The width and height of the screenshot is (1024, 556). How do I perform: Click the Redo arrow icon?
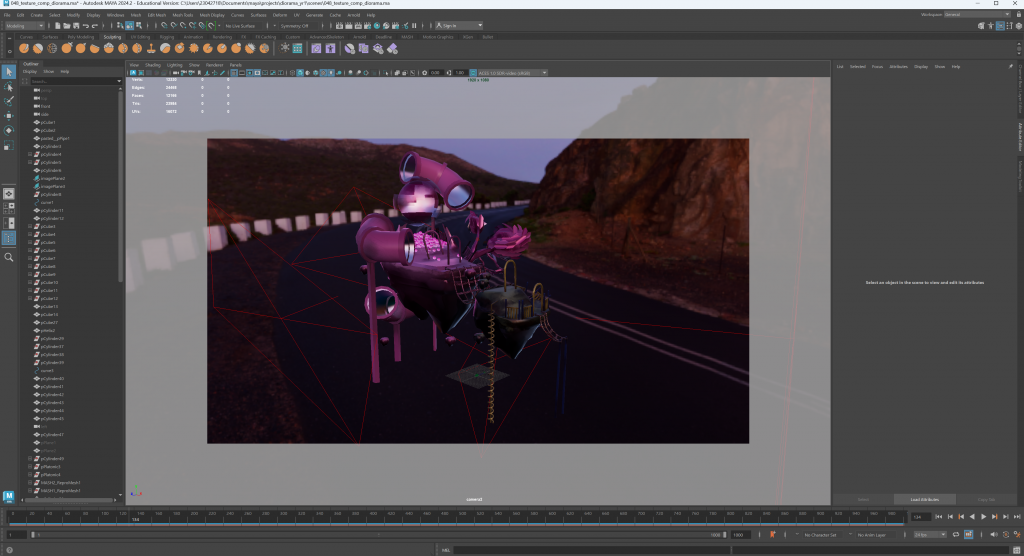[95, 25]
